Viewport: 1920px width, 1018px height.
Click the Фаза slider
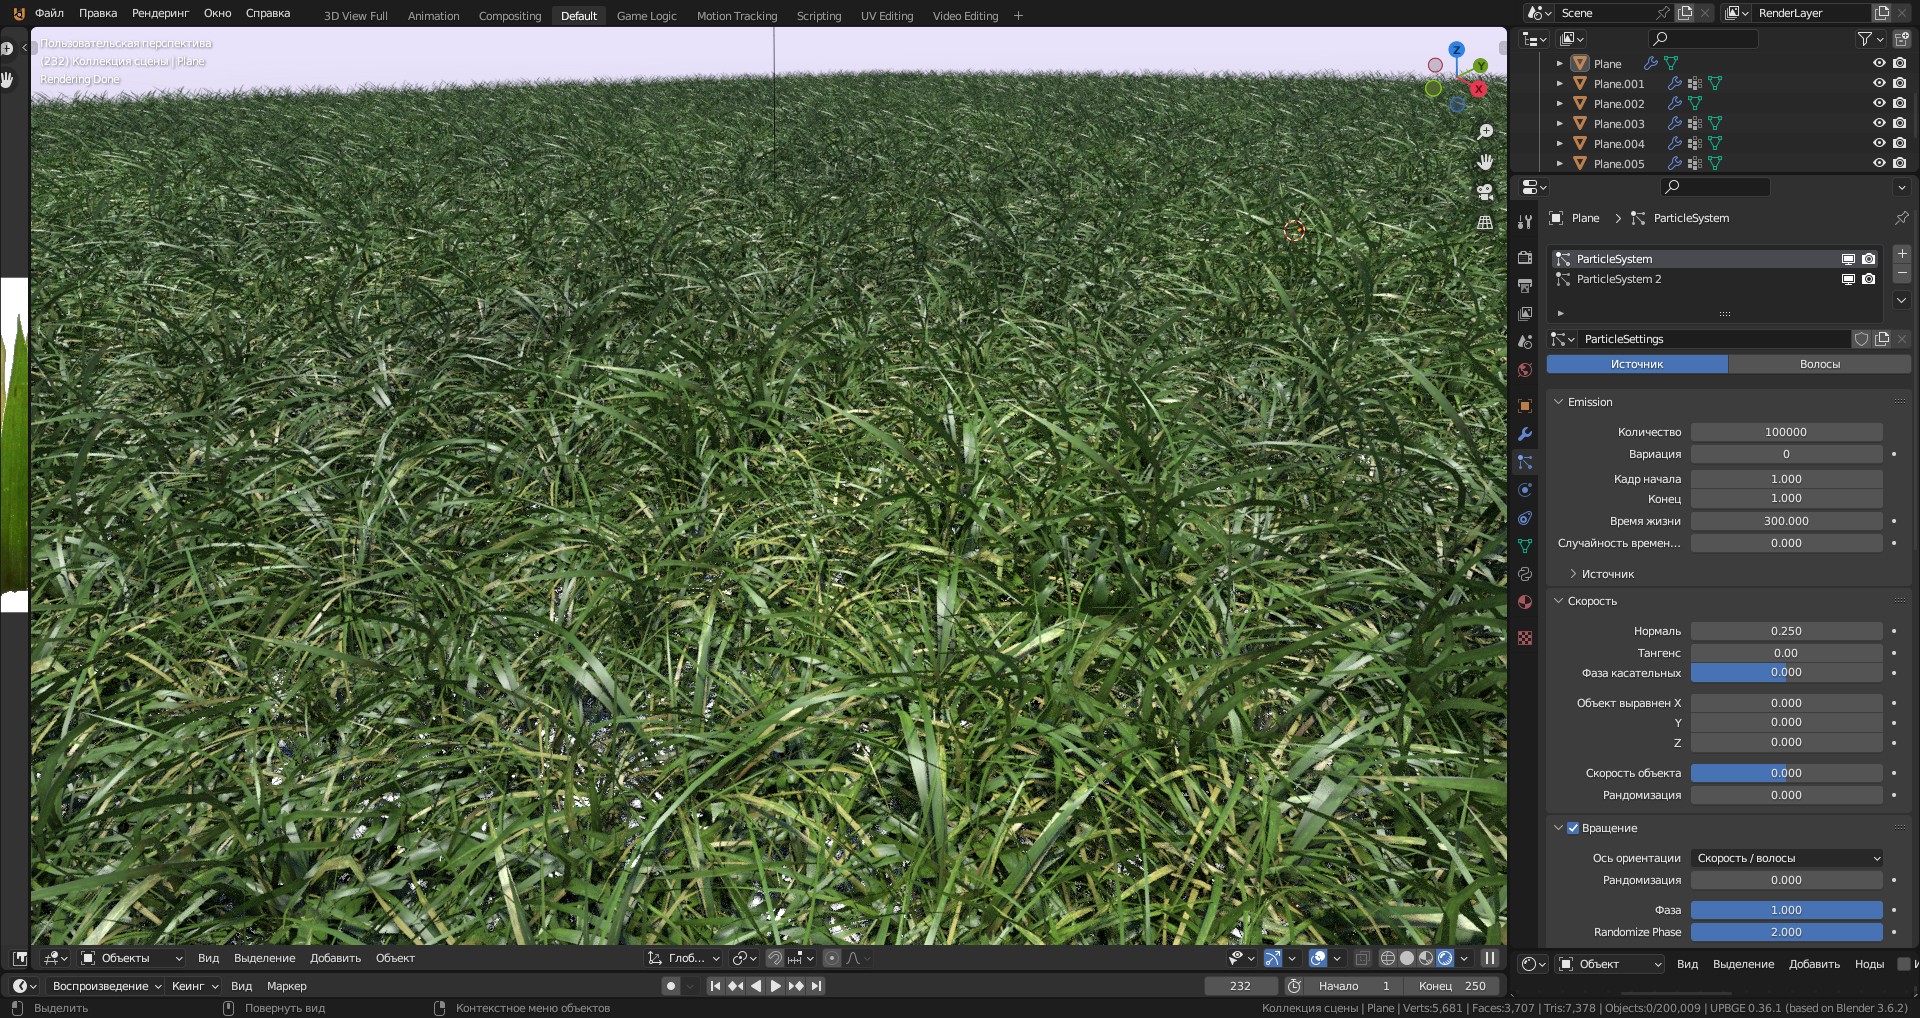(1785, 910)
